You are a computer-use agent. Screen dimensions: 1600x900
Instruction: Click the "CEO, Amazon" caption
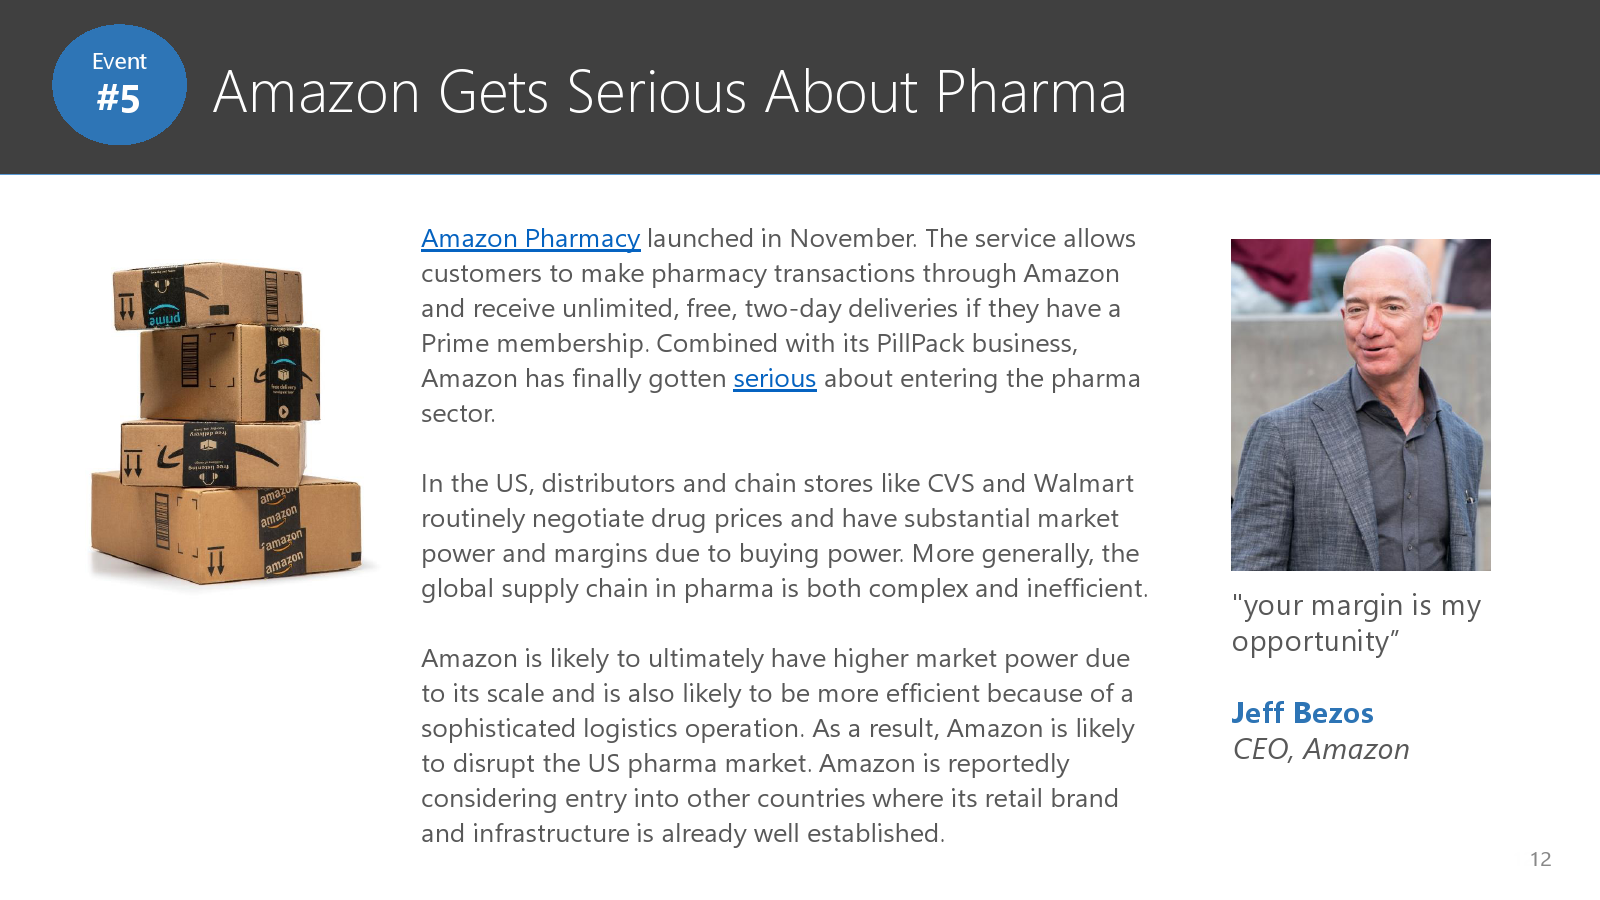coord(1320,749)
